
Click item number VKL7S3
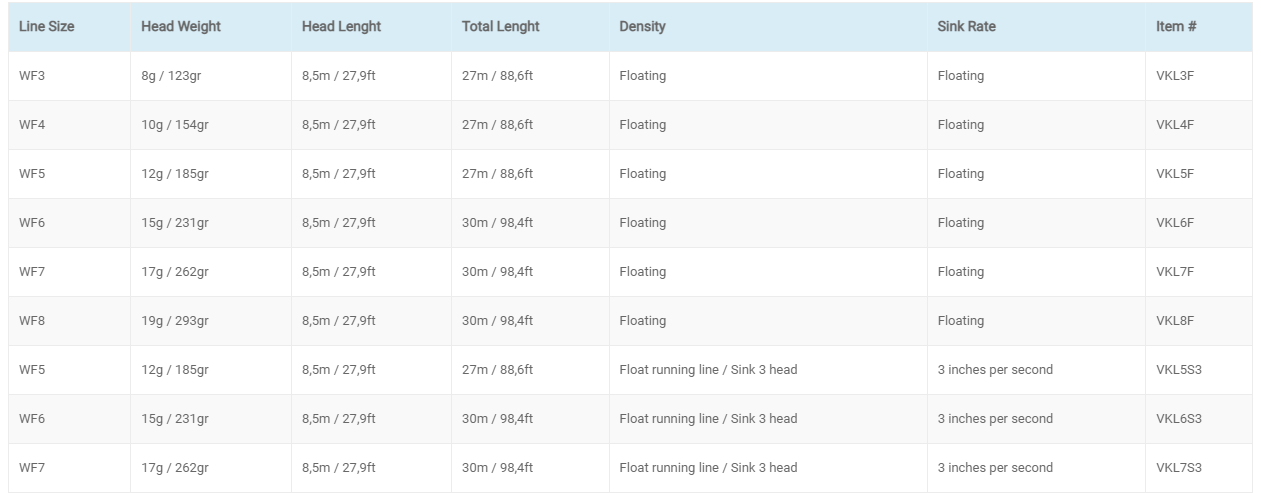point(1178,467)
